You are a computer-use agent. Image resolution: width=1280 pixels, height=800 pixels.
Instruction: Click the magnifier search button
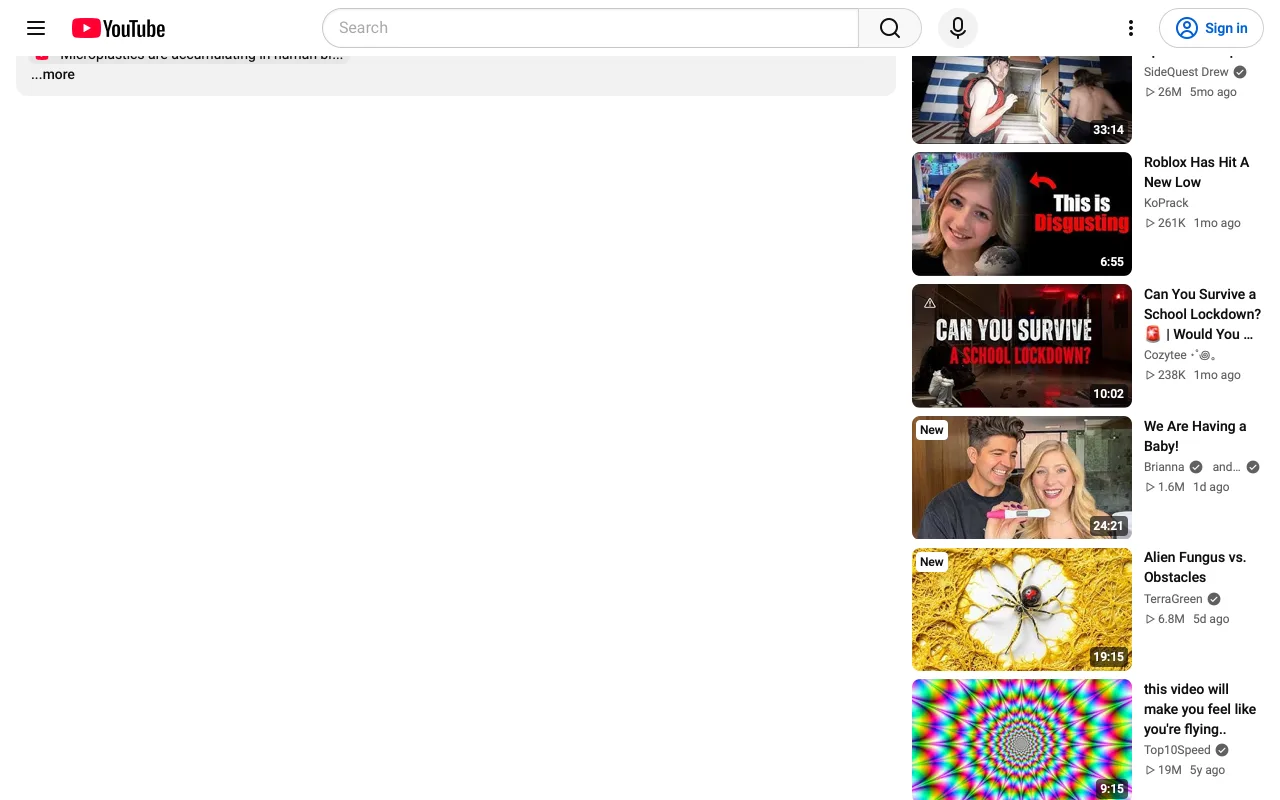tap(890, 28)
